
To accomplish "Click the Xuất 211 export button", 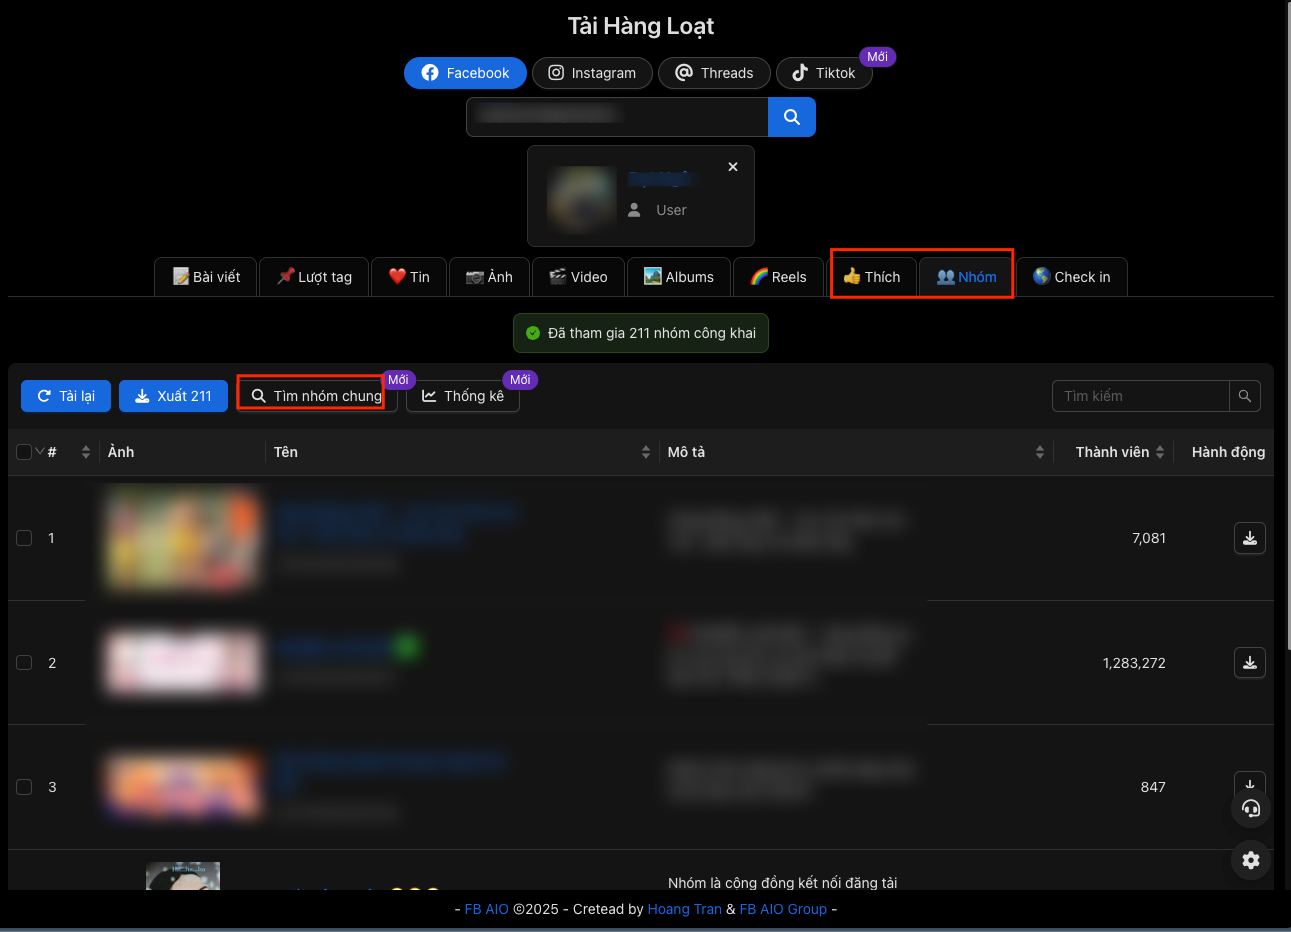I will (x=174, y=396).
